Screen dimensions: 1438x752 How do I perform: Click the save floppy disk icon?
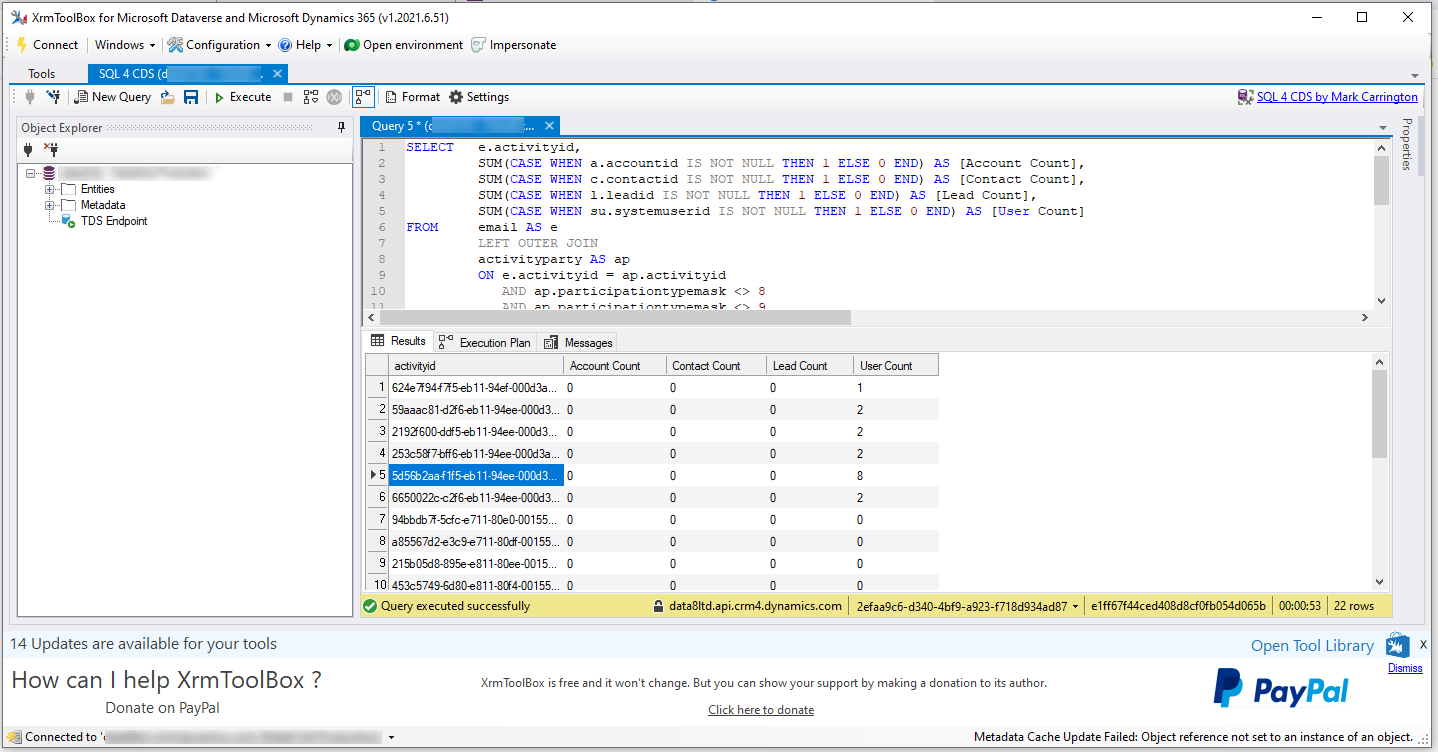[x=191, y=97]
